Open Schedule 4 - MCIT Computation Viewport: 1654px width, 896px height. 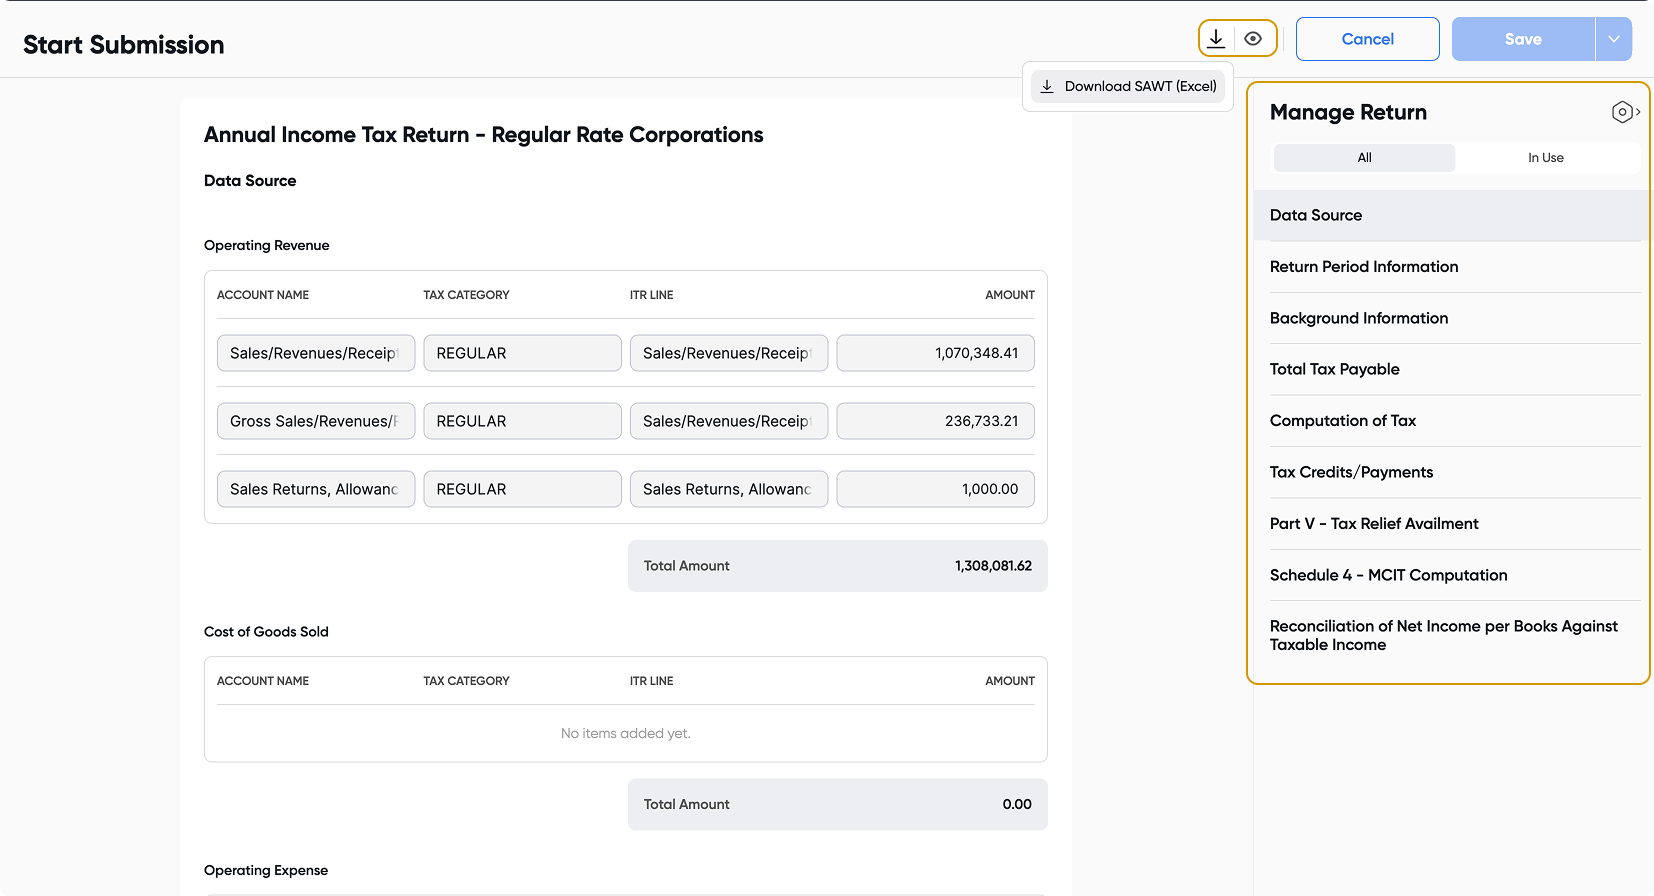1388,575
